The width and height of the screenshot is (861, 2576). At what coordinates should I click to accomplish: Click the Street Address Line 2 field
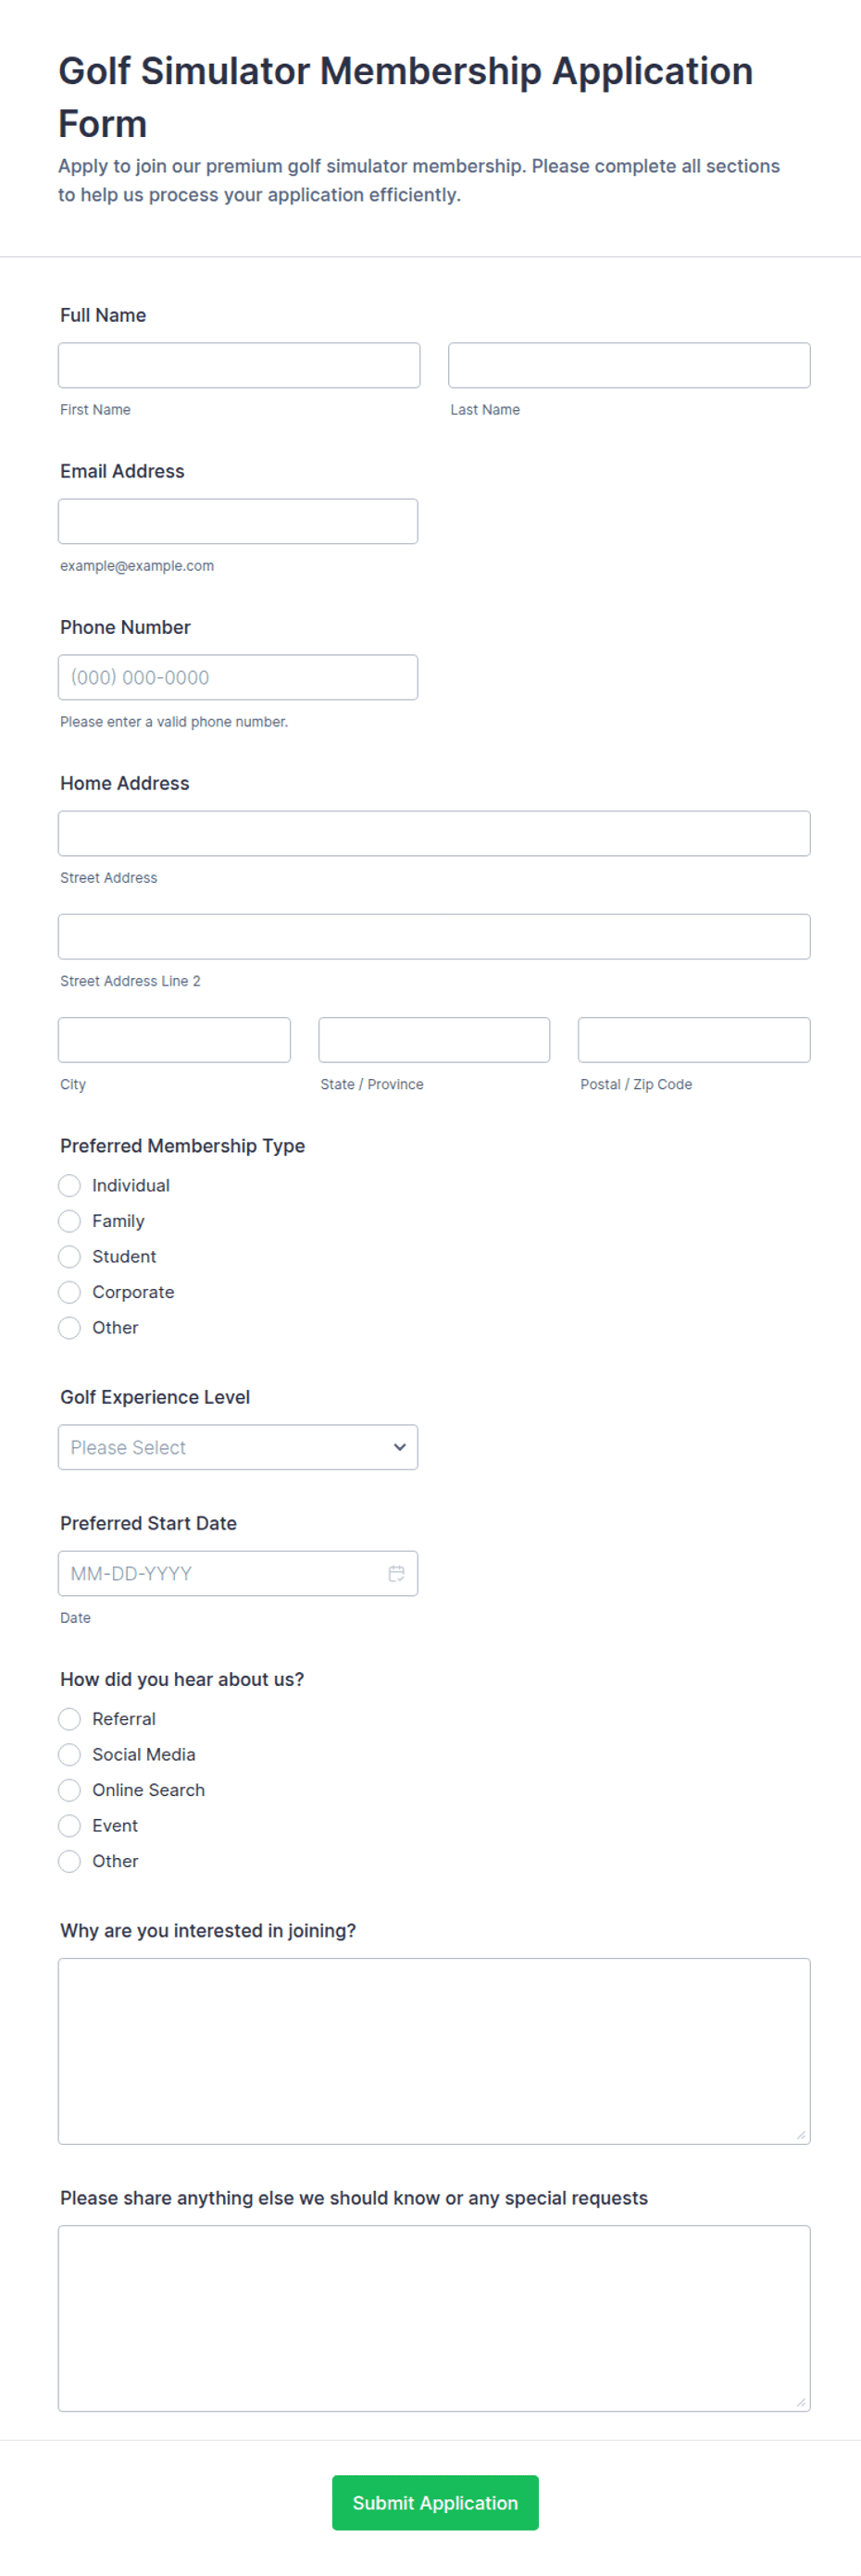[434, 937]
